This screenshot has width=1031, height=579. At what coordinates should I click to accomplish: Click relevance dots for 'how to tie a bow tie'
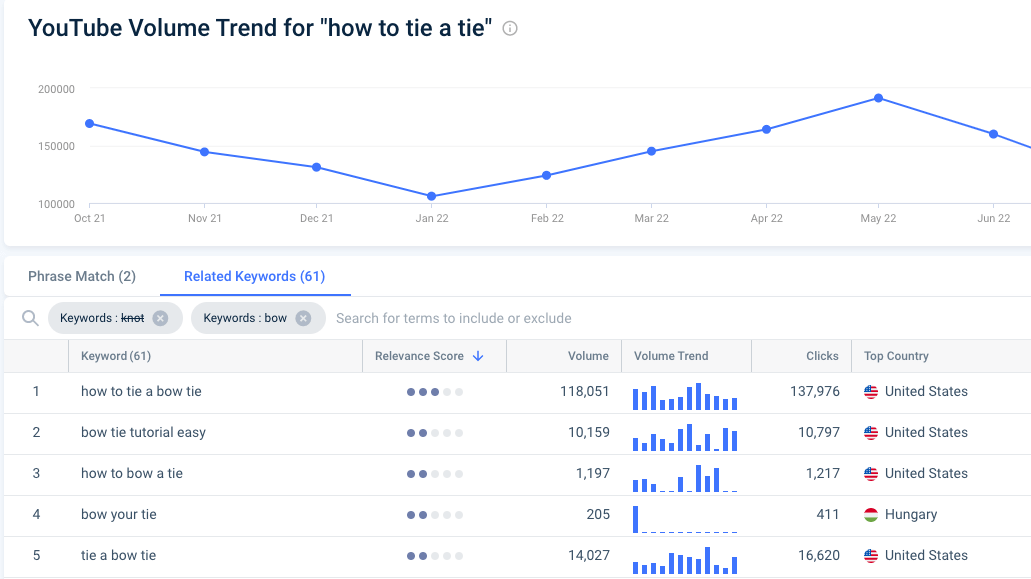point(434,392)
